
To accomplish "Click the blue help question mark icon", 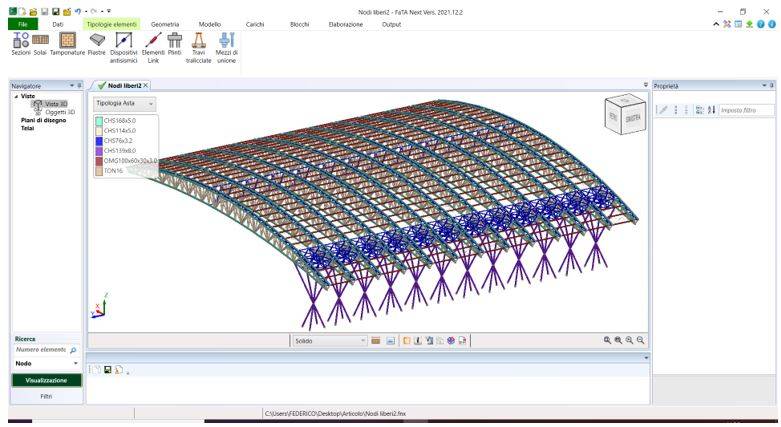I will tap(761, 24).
